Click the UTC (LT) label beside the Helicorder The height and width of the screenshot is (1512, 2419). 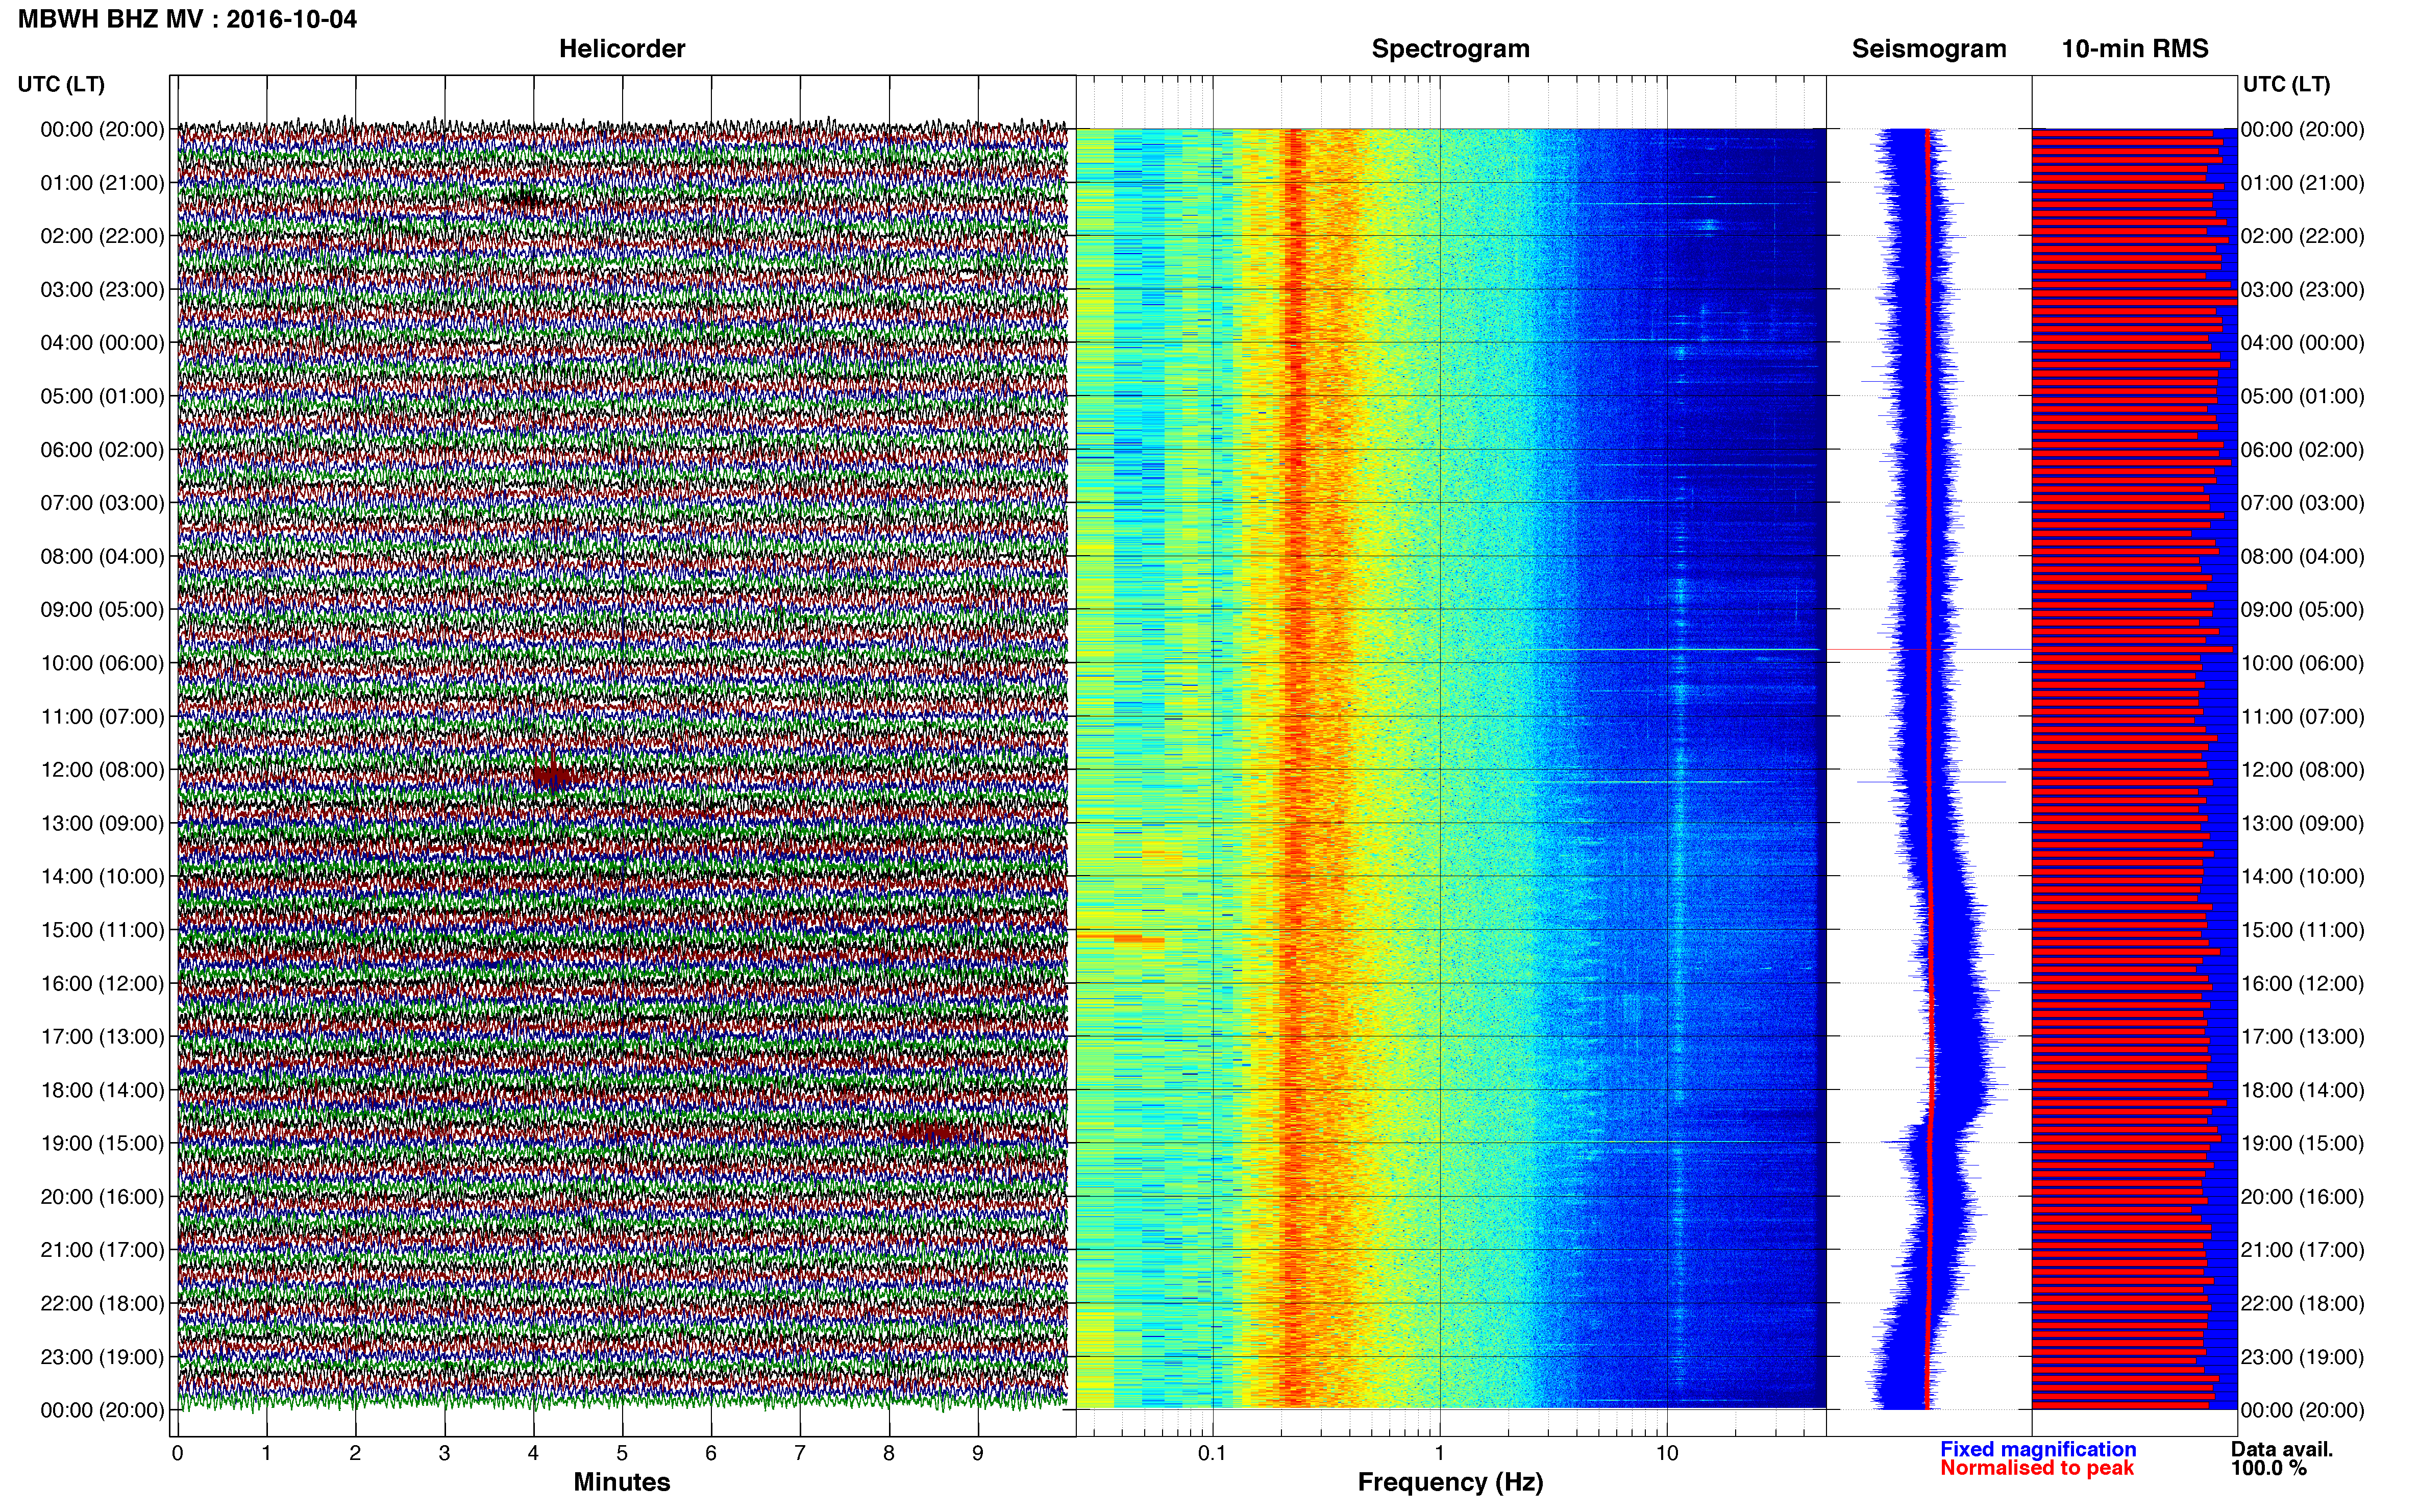pyautogui.click(x=61, y=84)
